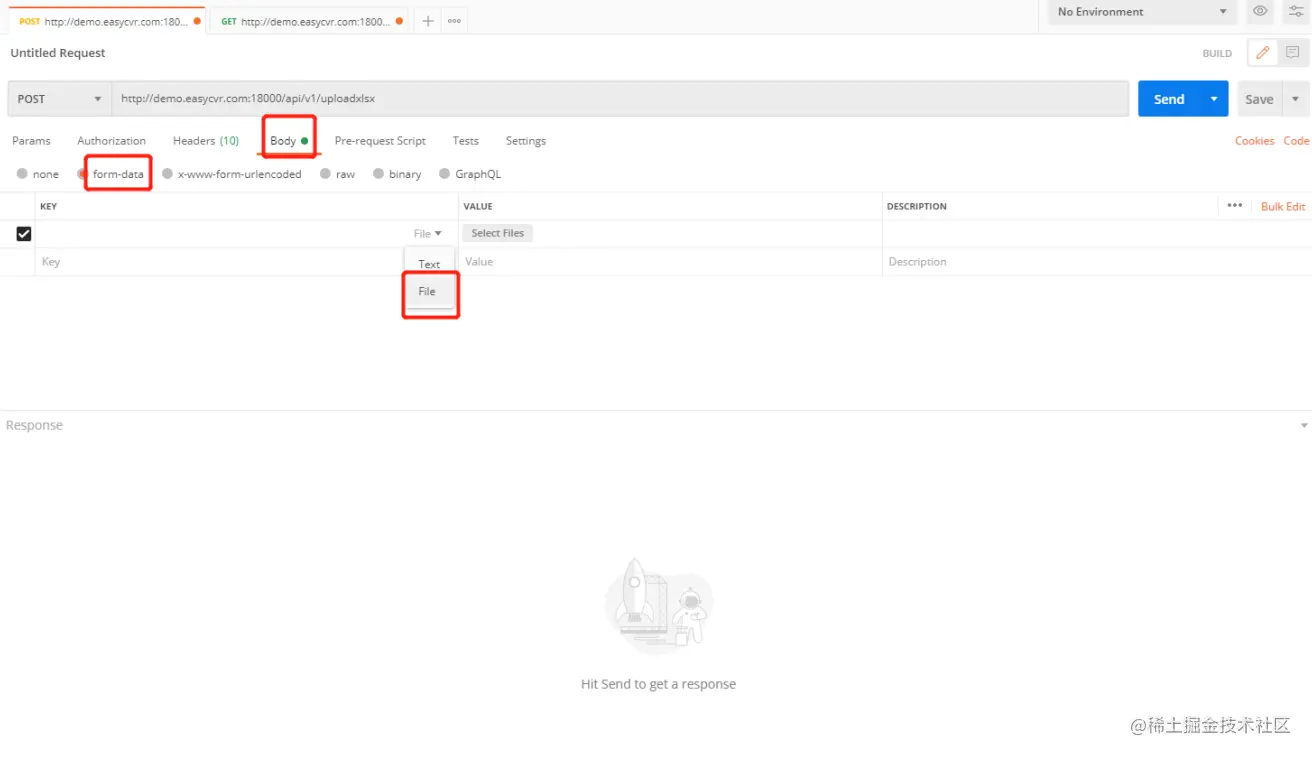Click the Save button
The image size is (1312, 757).
(x=1259, y=99)
